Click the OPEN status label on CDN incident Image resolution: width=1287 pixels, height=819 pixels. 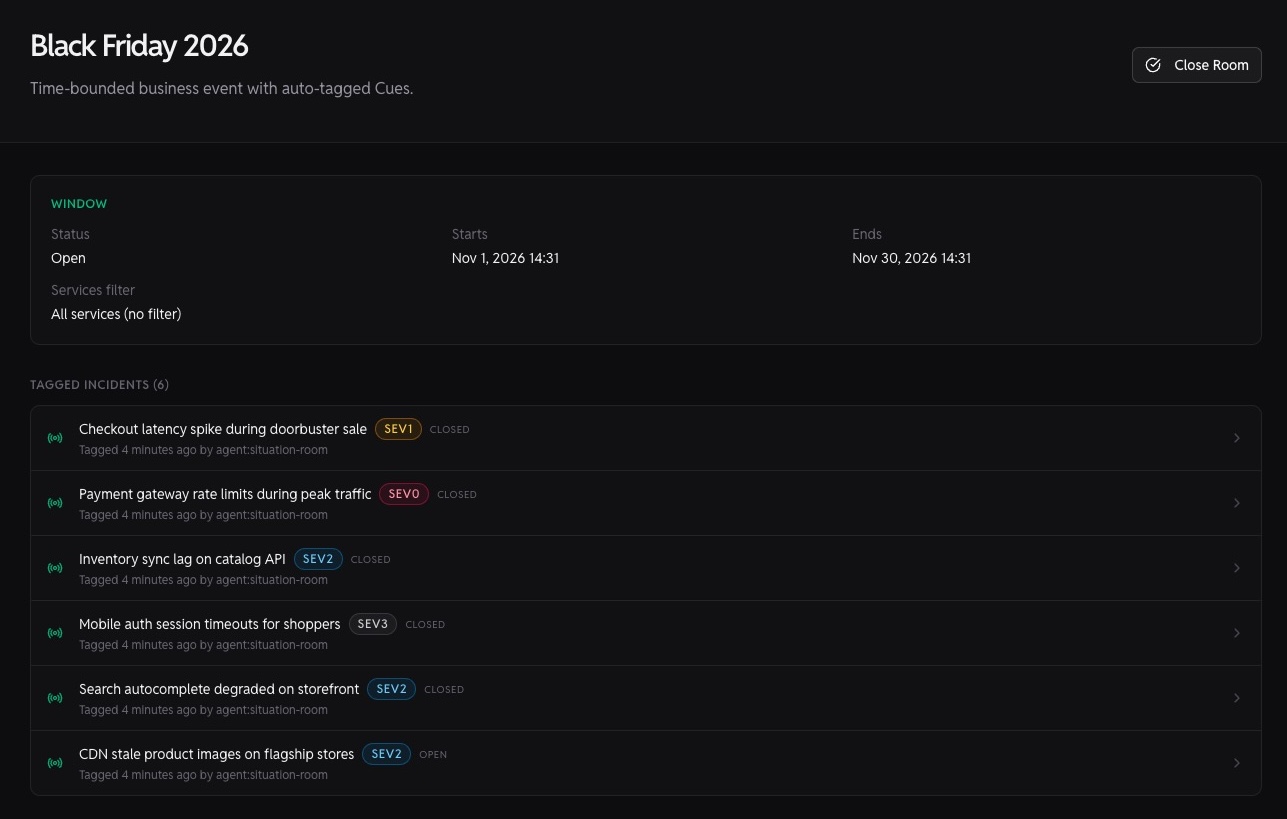point(433,755)
